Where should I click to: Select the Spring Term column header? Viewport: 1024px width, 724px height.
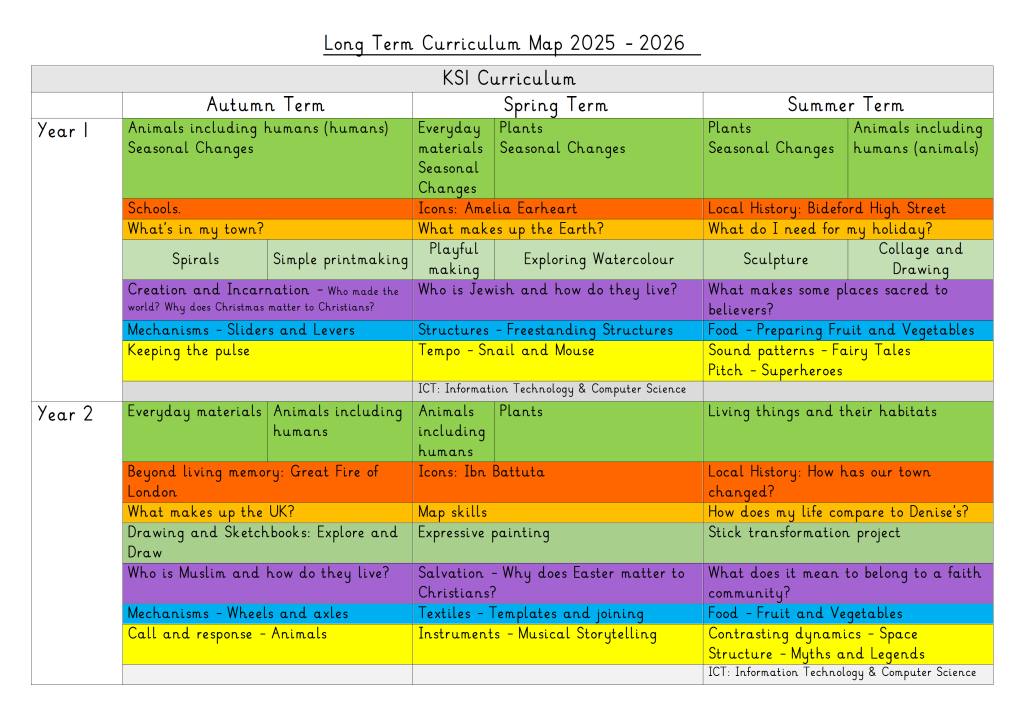point(556,105)
